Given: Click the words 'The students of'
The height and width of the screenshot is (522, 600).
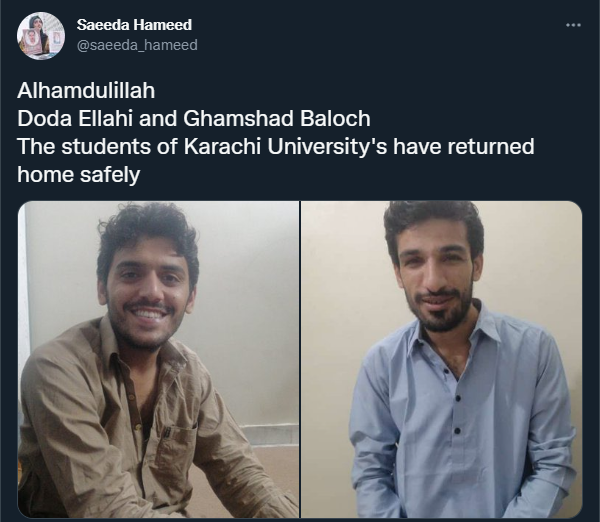Looking at the screenshot, I should point(97,147).
